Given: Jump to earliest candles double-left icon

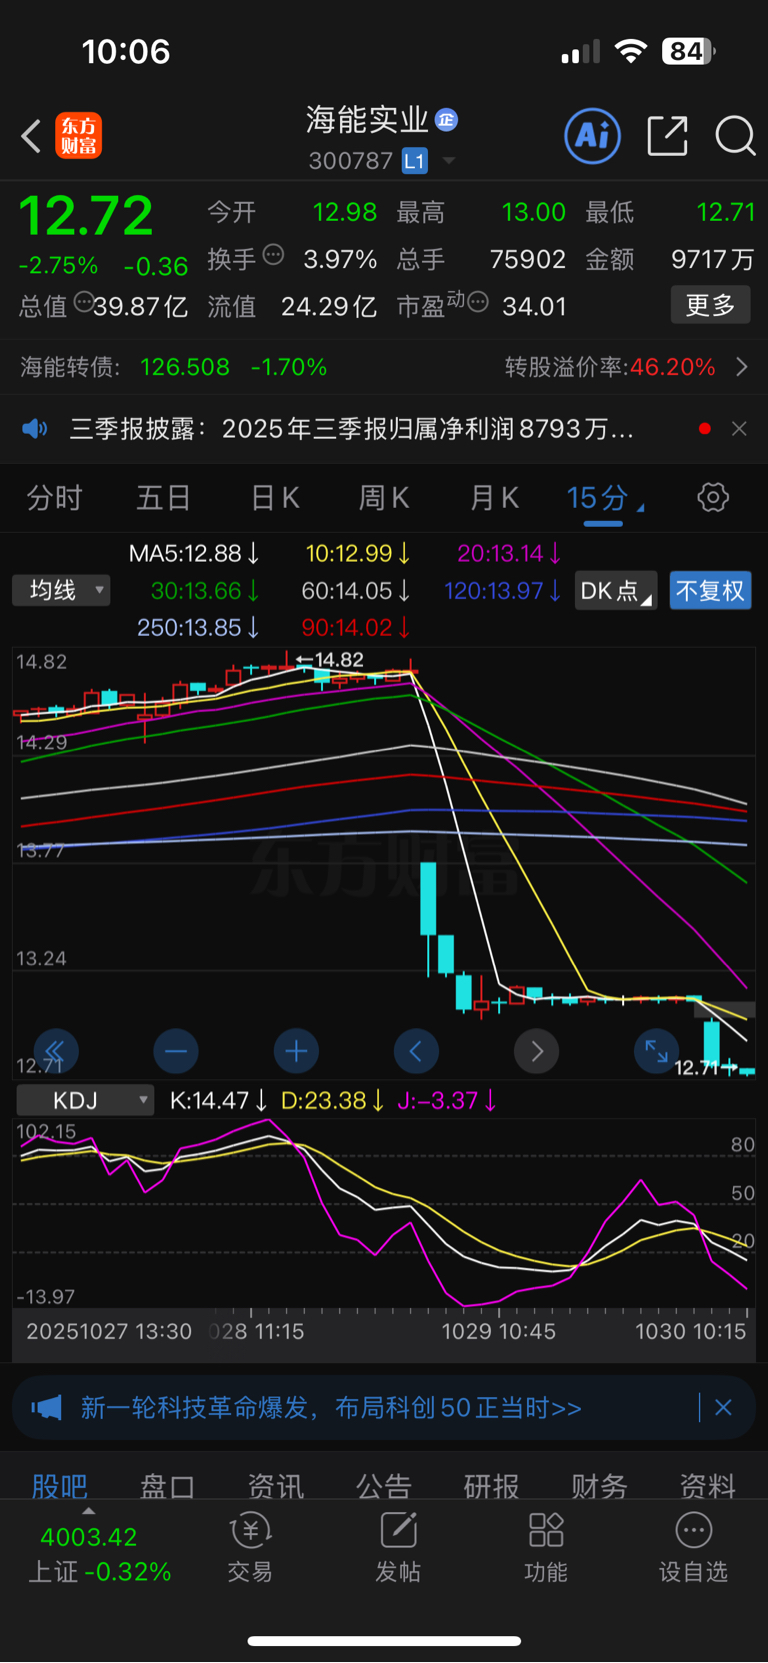Looking at the screenshot, I should pos(56,1051).
